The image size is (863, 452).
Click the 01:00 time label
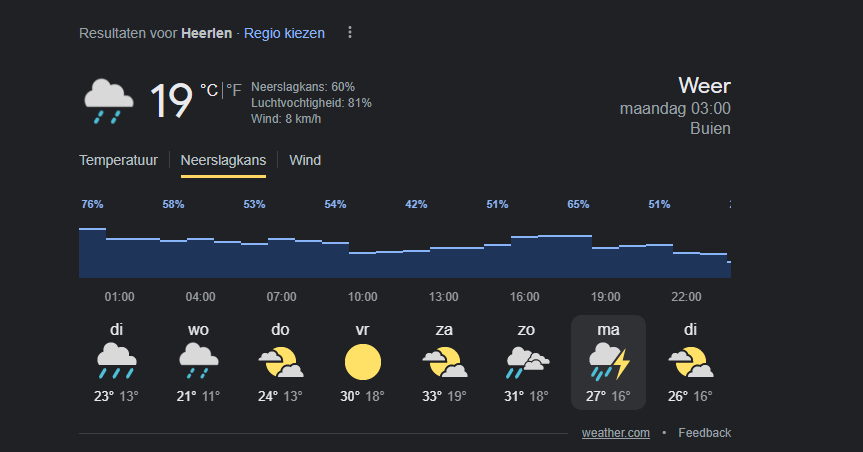[120, 297]
